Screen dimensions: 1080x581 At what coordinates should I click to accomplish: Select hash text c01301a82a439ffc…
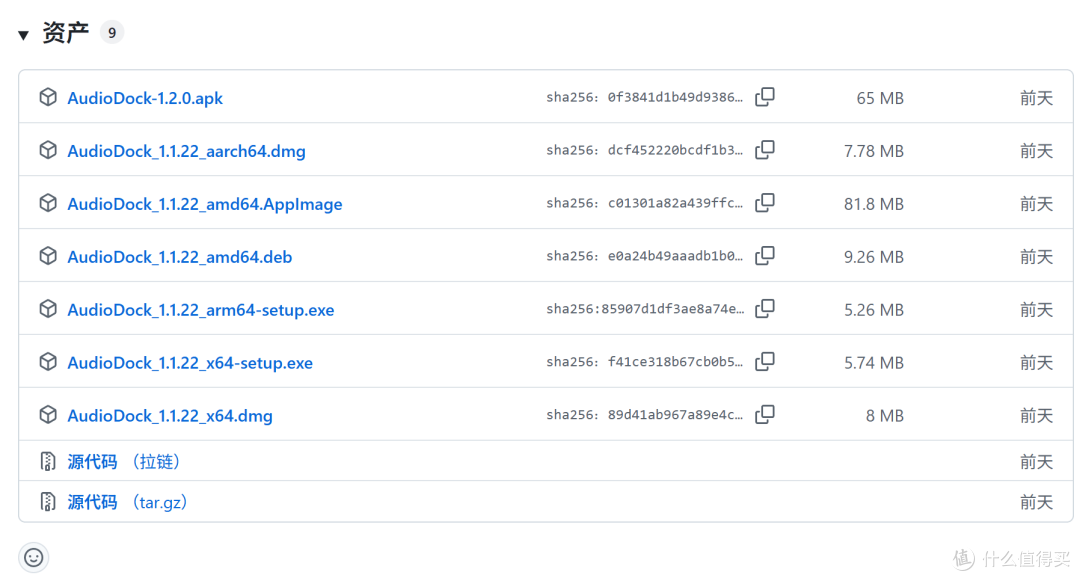pyautogui.click(x=675, y=204)
